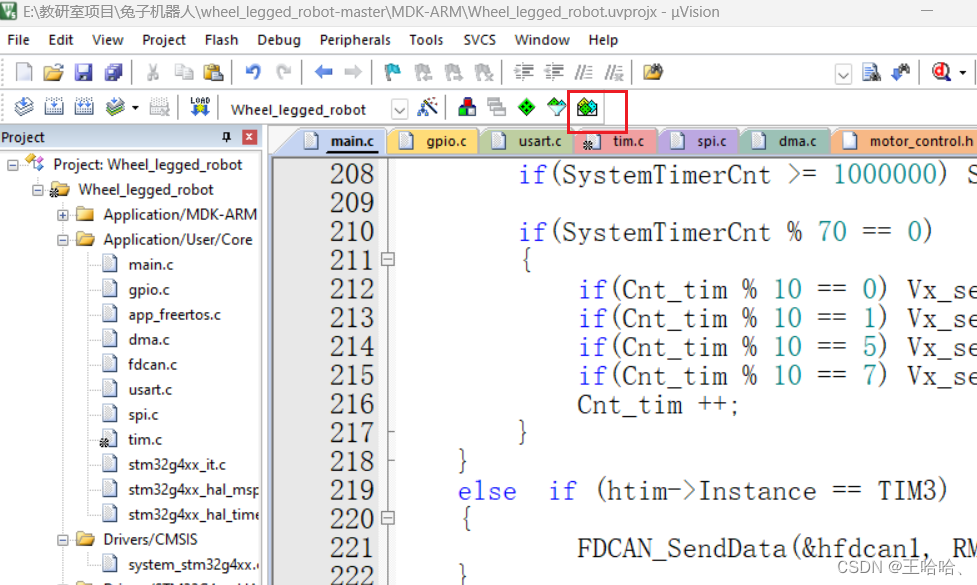Open the Peripherals menu

[355, 40]
